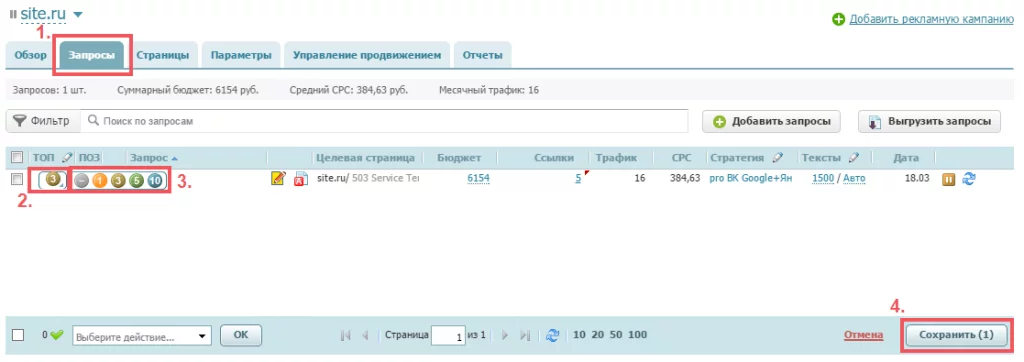1024x362 pixels.
Task: Choose the orange TOP 1 icon
Action: coord(99,180)
